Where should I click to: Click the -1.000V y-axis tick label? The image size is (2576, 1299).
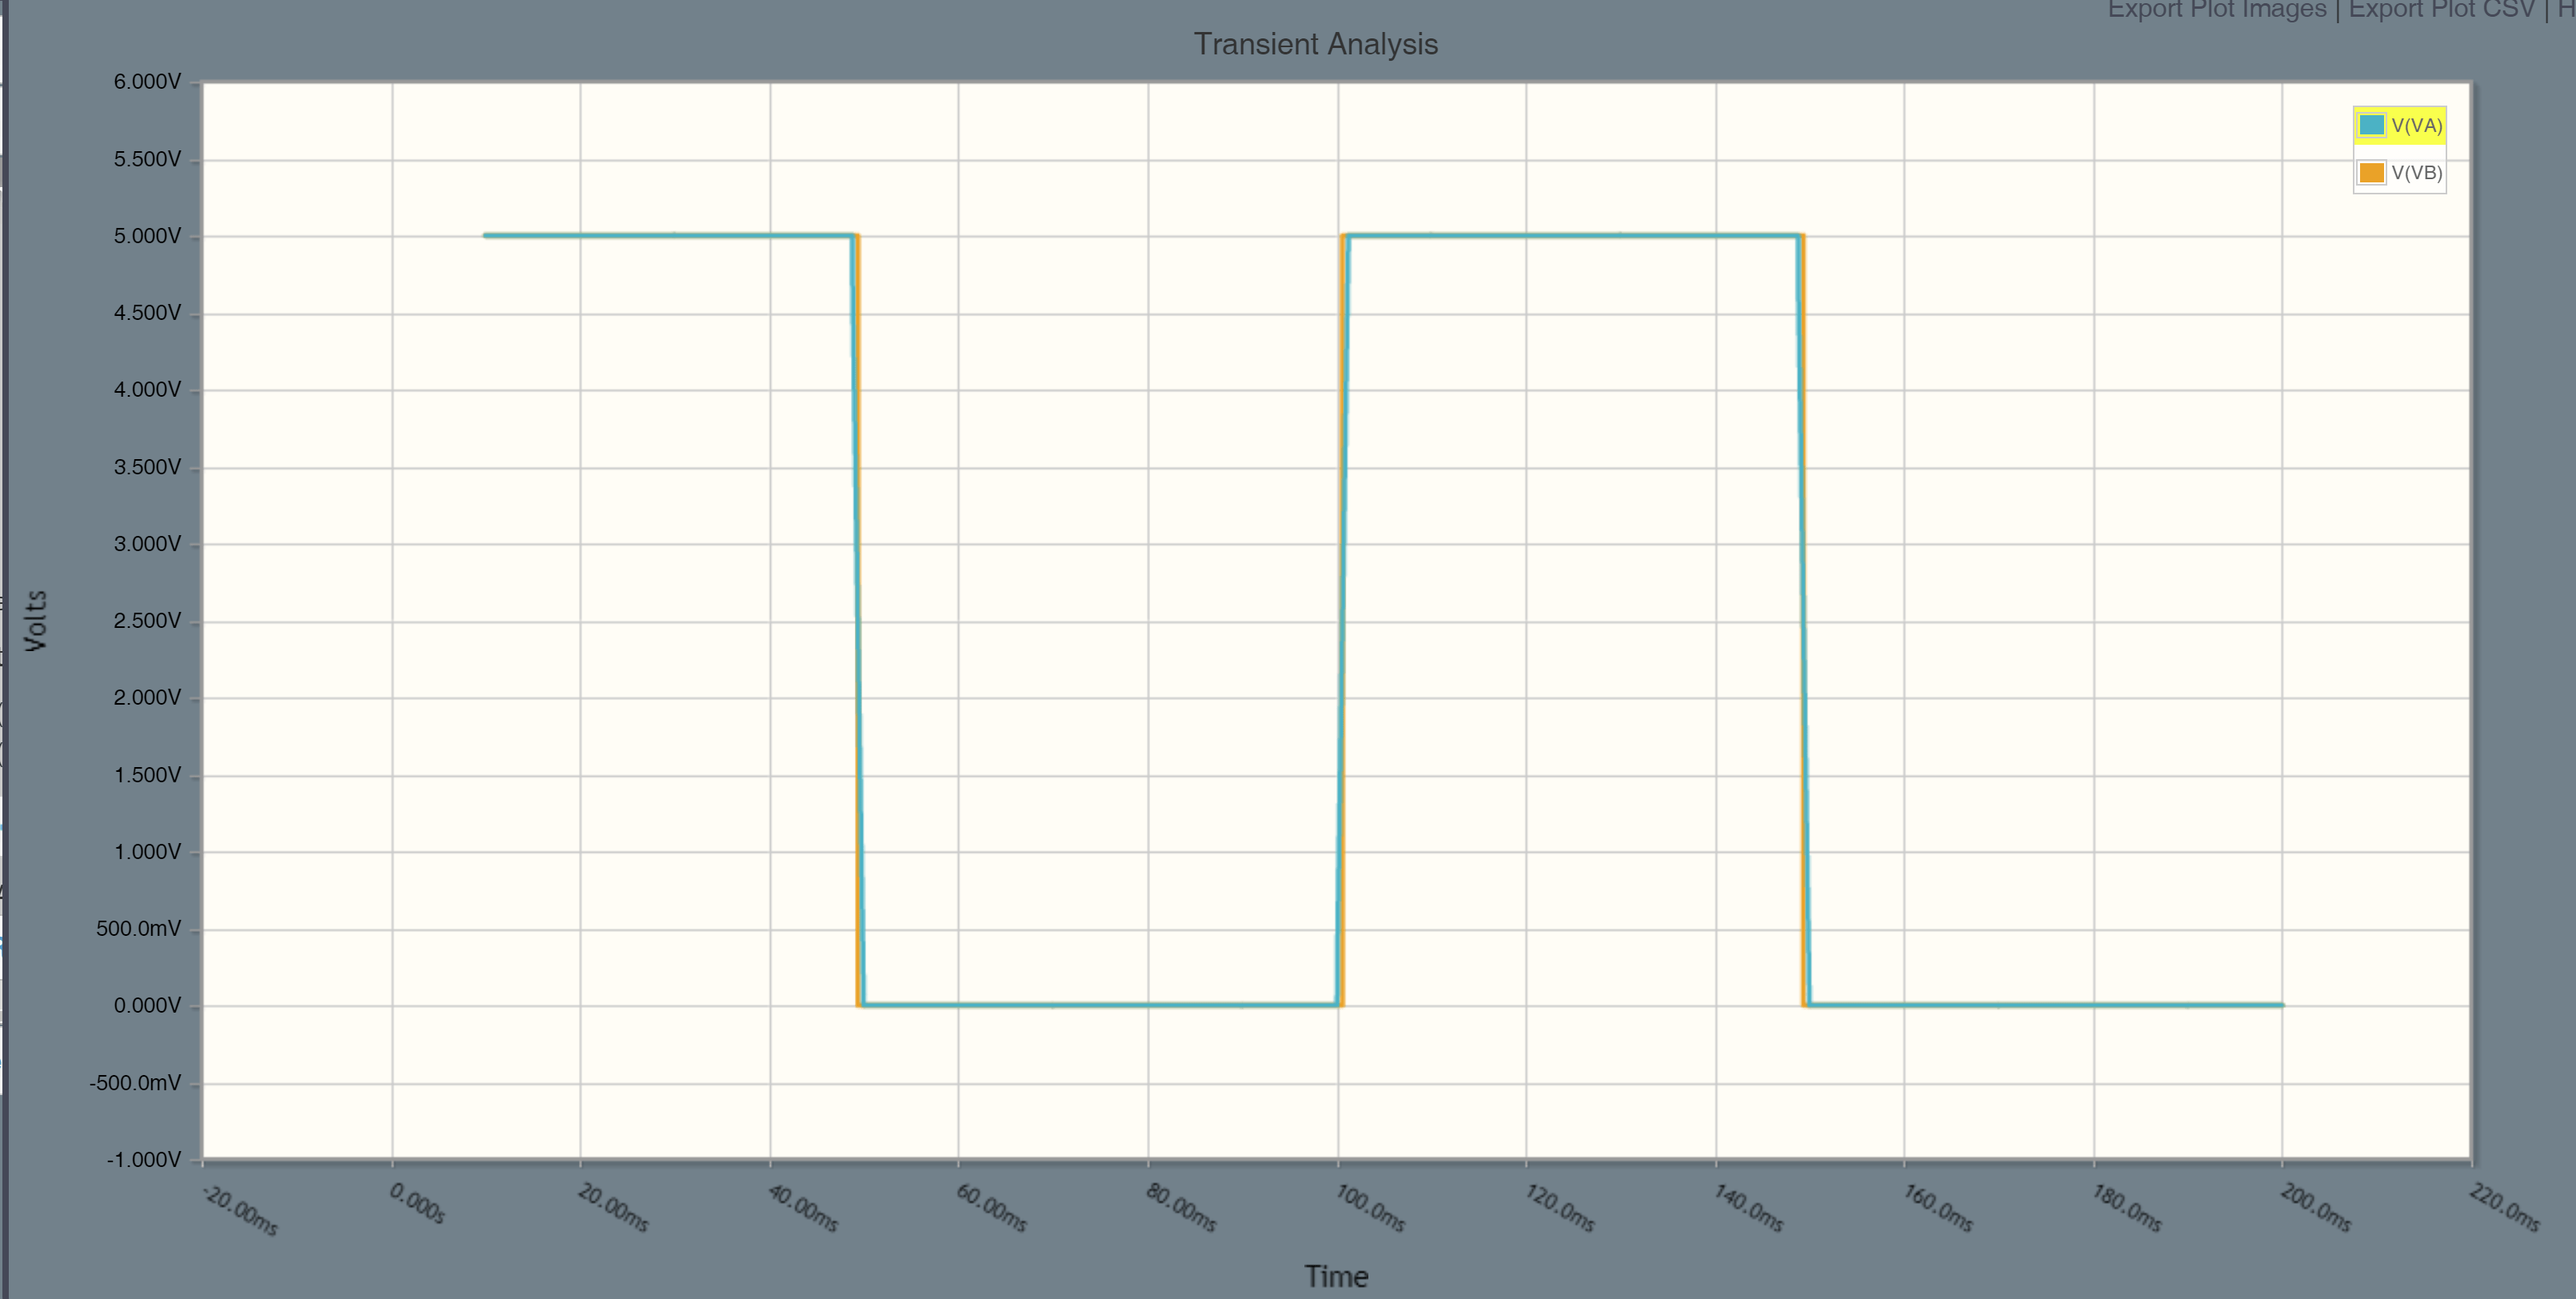tap(145, 1160)
